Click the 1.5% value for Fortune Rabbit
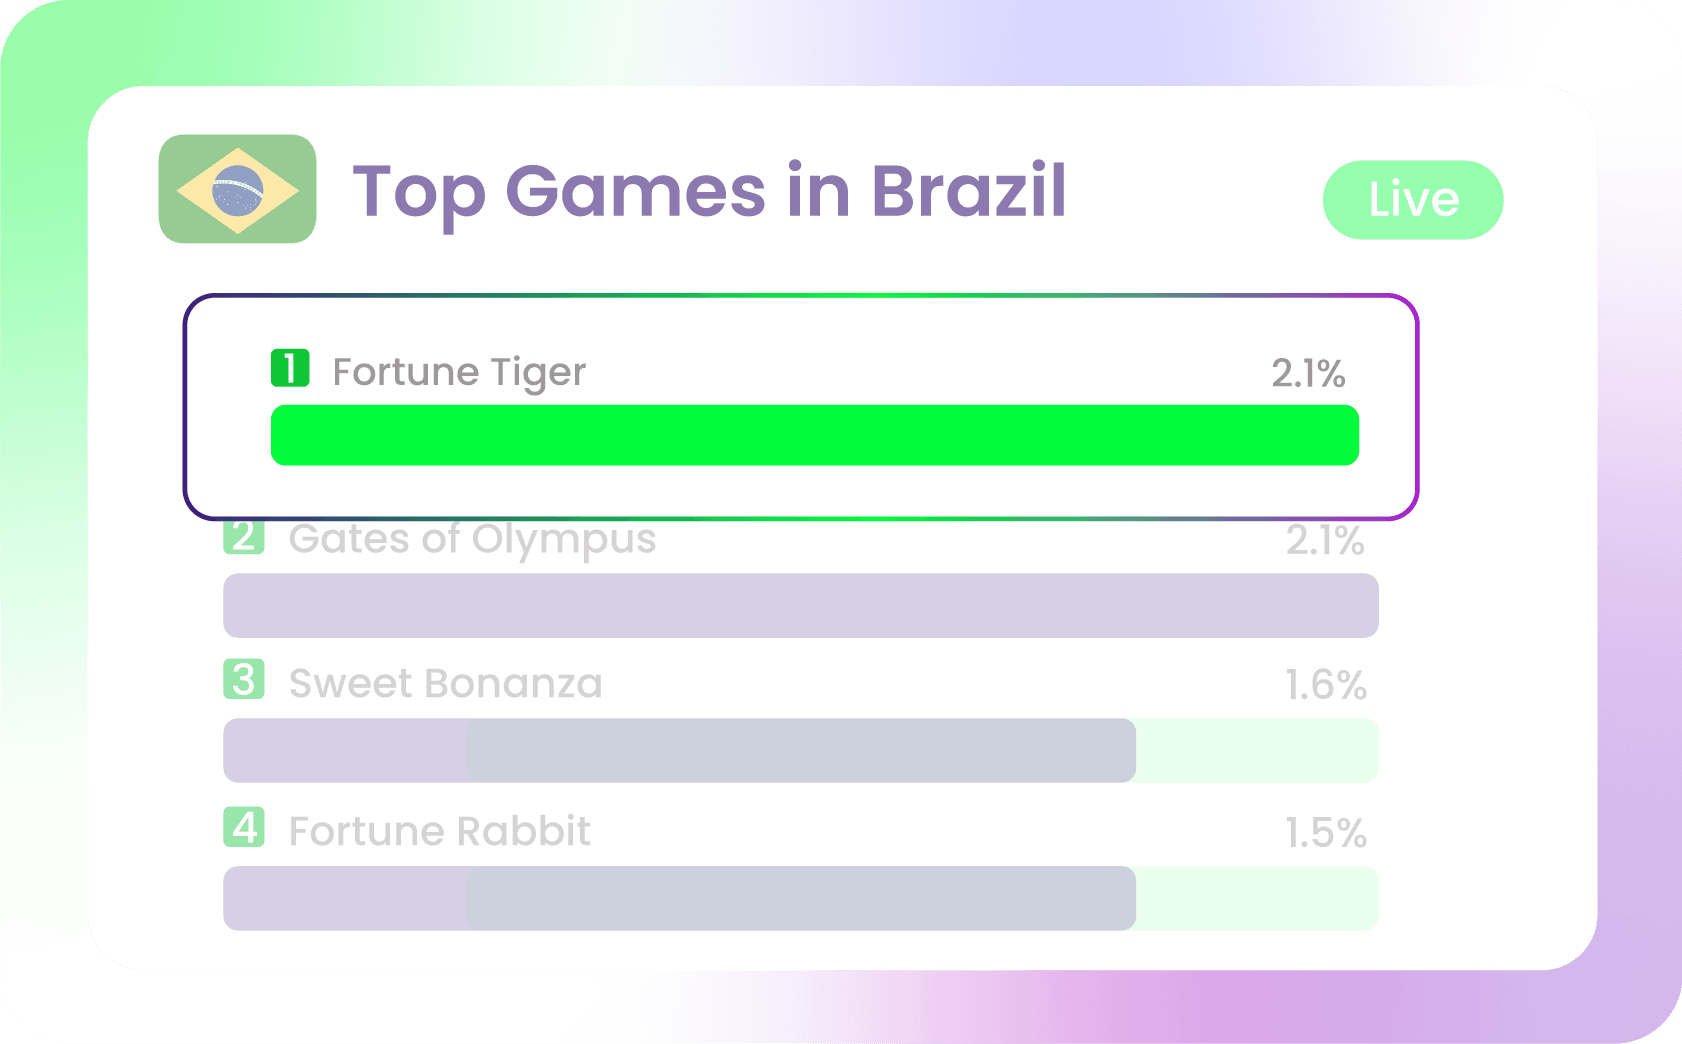The height and width of the screenshot is (1044, 1682). [x=1325, y=833]
